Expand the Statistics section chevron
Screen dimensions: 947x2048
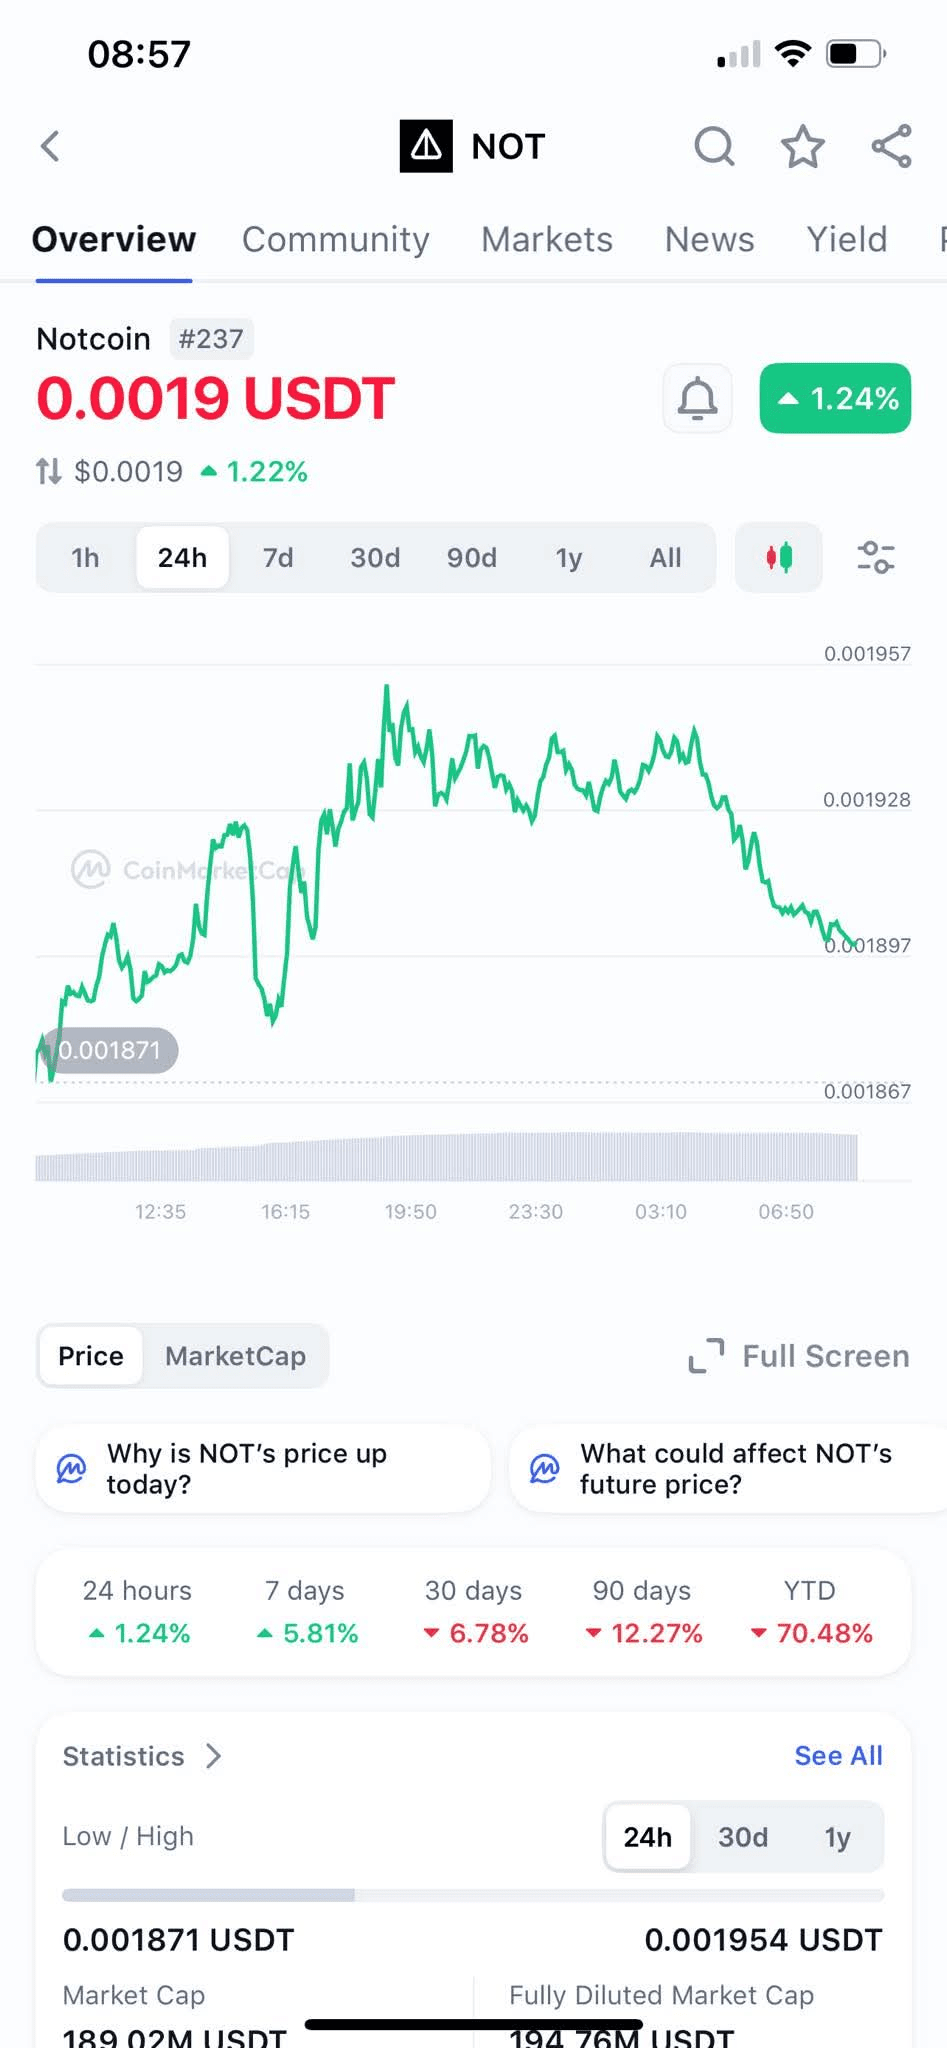tap(213, 1756)
